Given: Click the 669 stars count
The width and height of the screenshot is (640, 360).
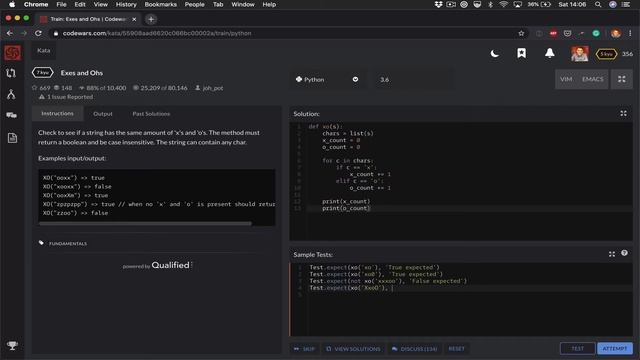Looking at the screenshot, I should [41, 88].
